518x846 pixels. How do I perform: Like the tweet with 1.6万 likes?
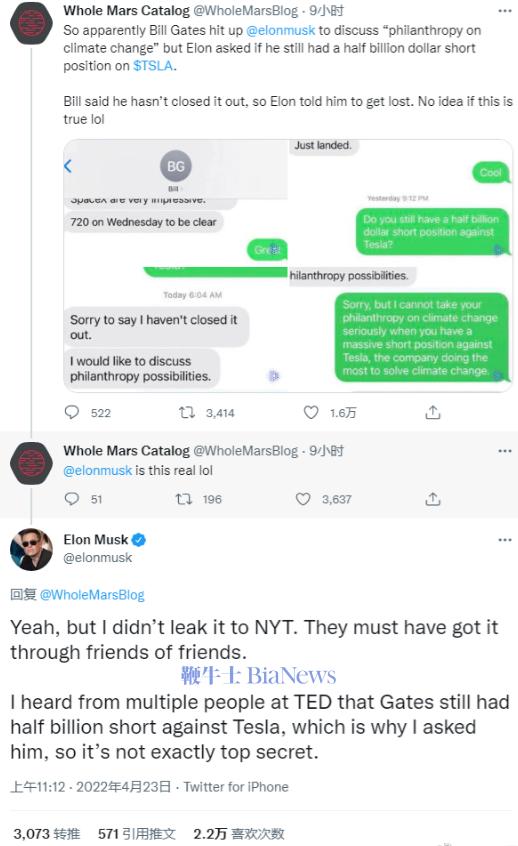311,413
